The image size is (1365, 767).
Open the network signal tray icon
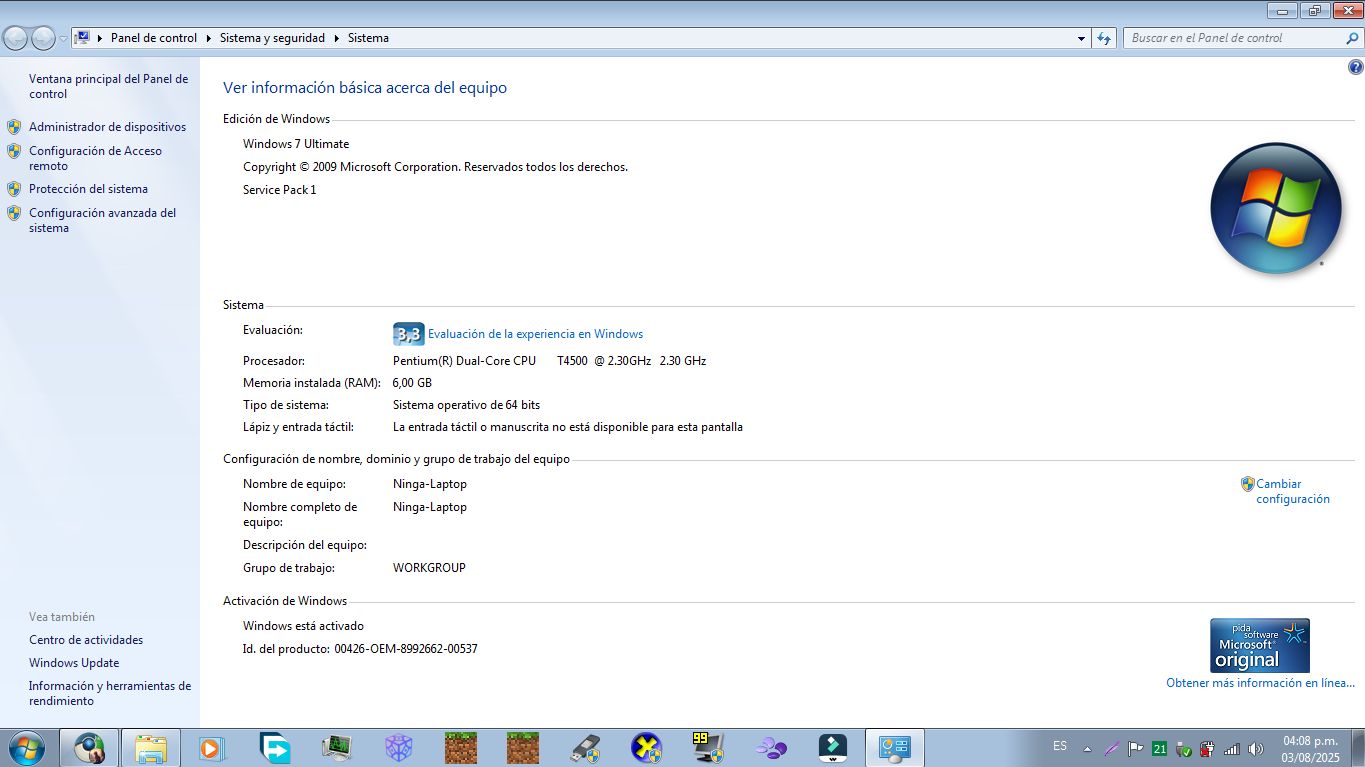click(1232, 748)
